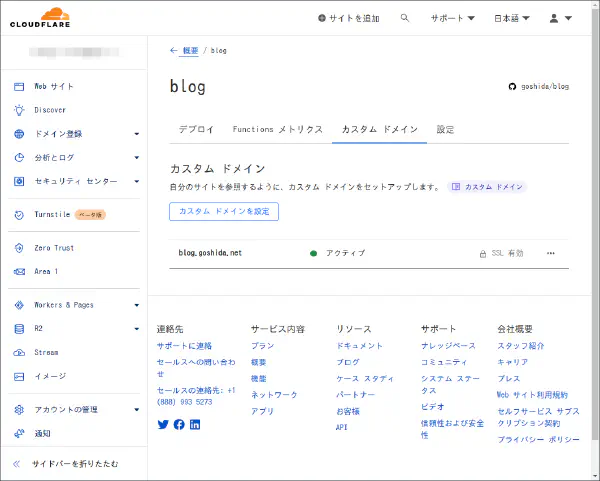
Task: Click the blurred account name in sidebar
Action: coord(75,52)
